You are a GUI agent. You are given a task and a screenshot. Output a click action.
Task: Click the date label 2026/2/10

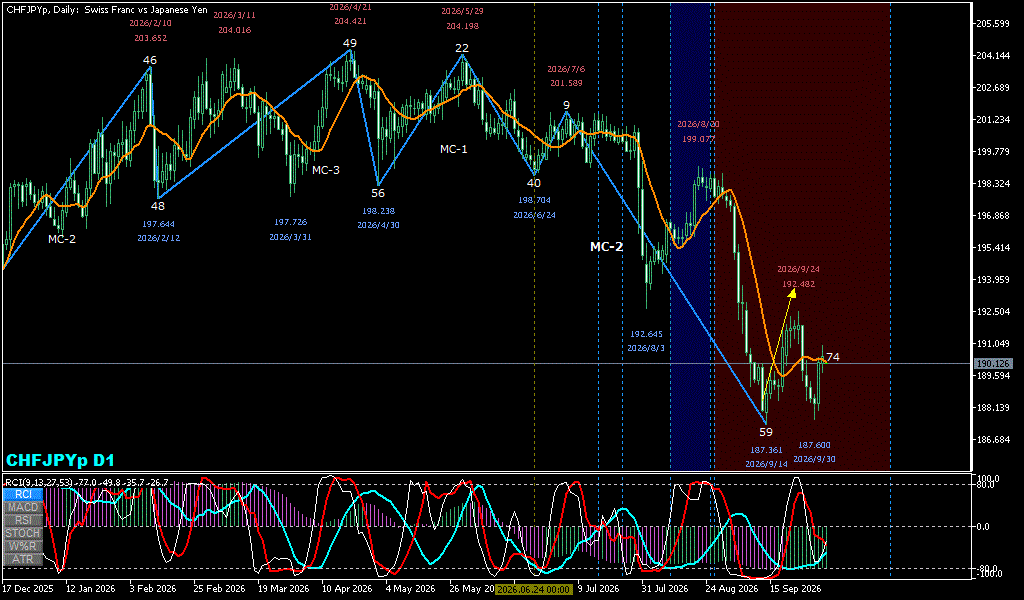coord(151,23)
